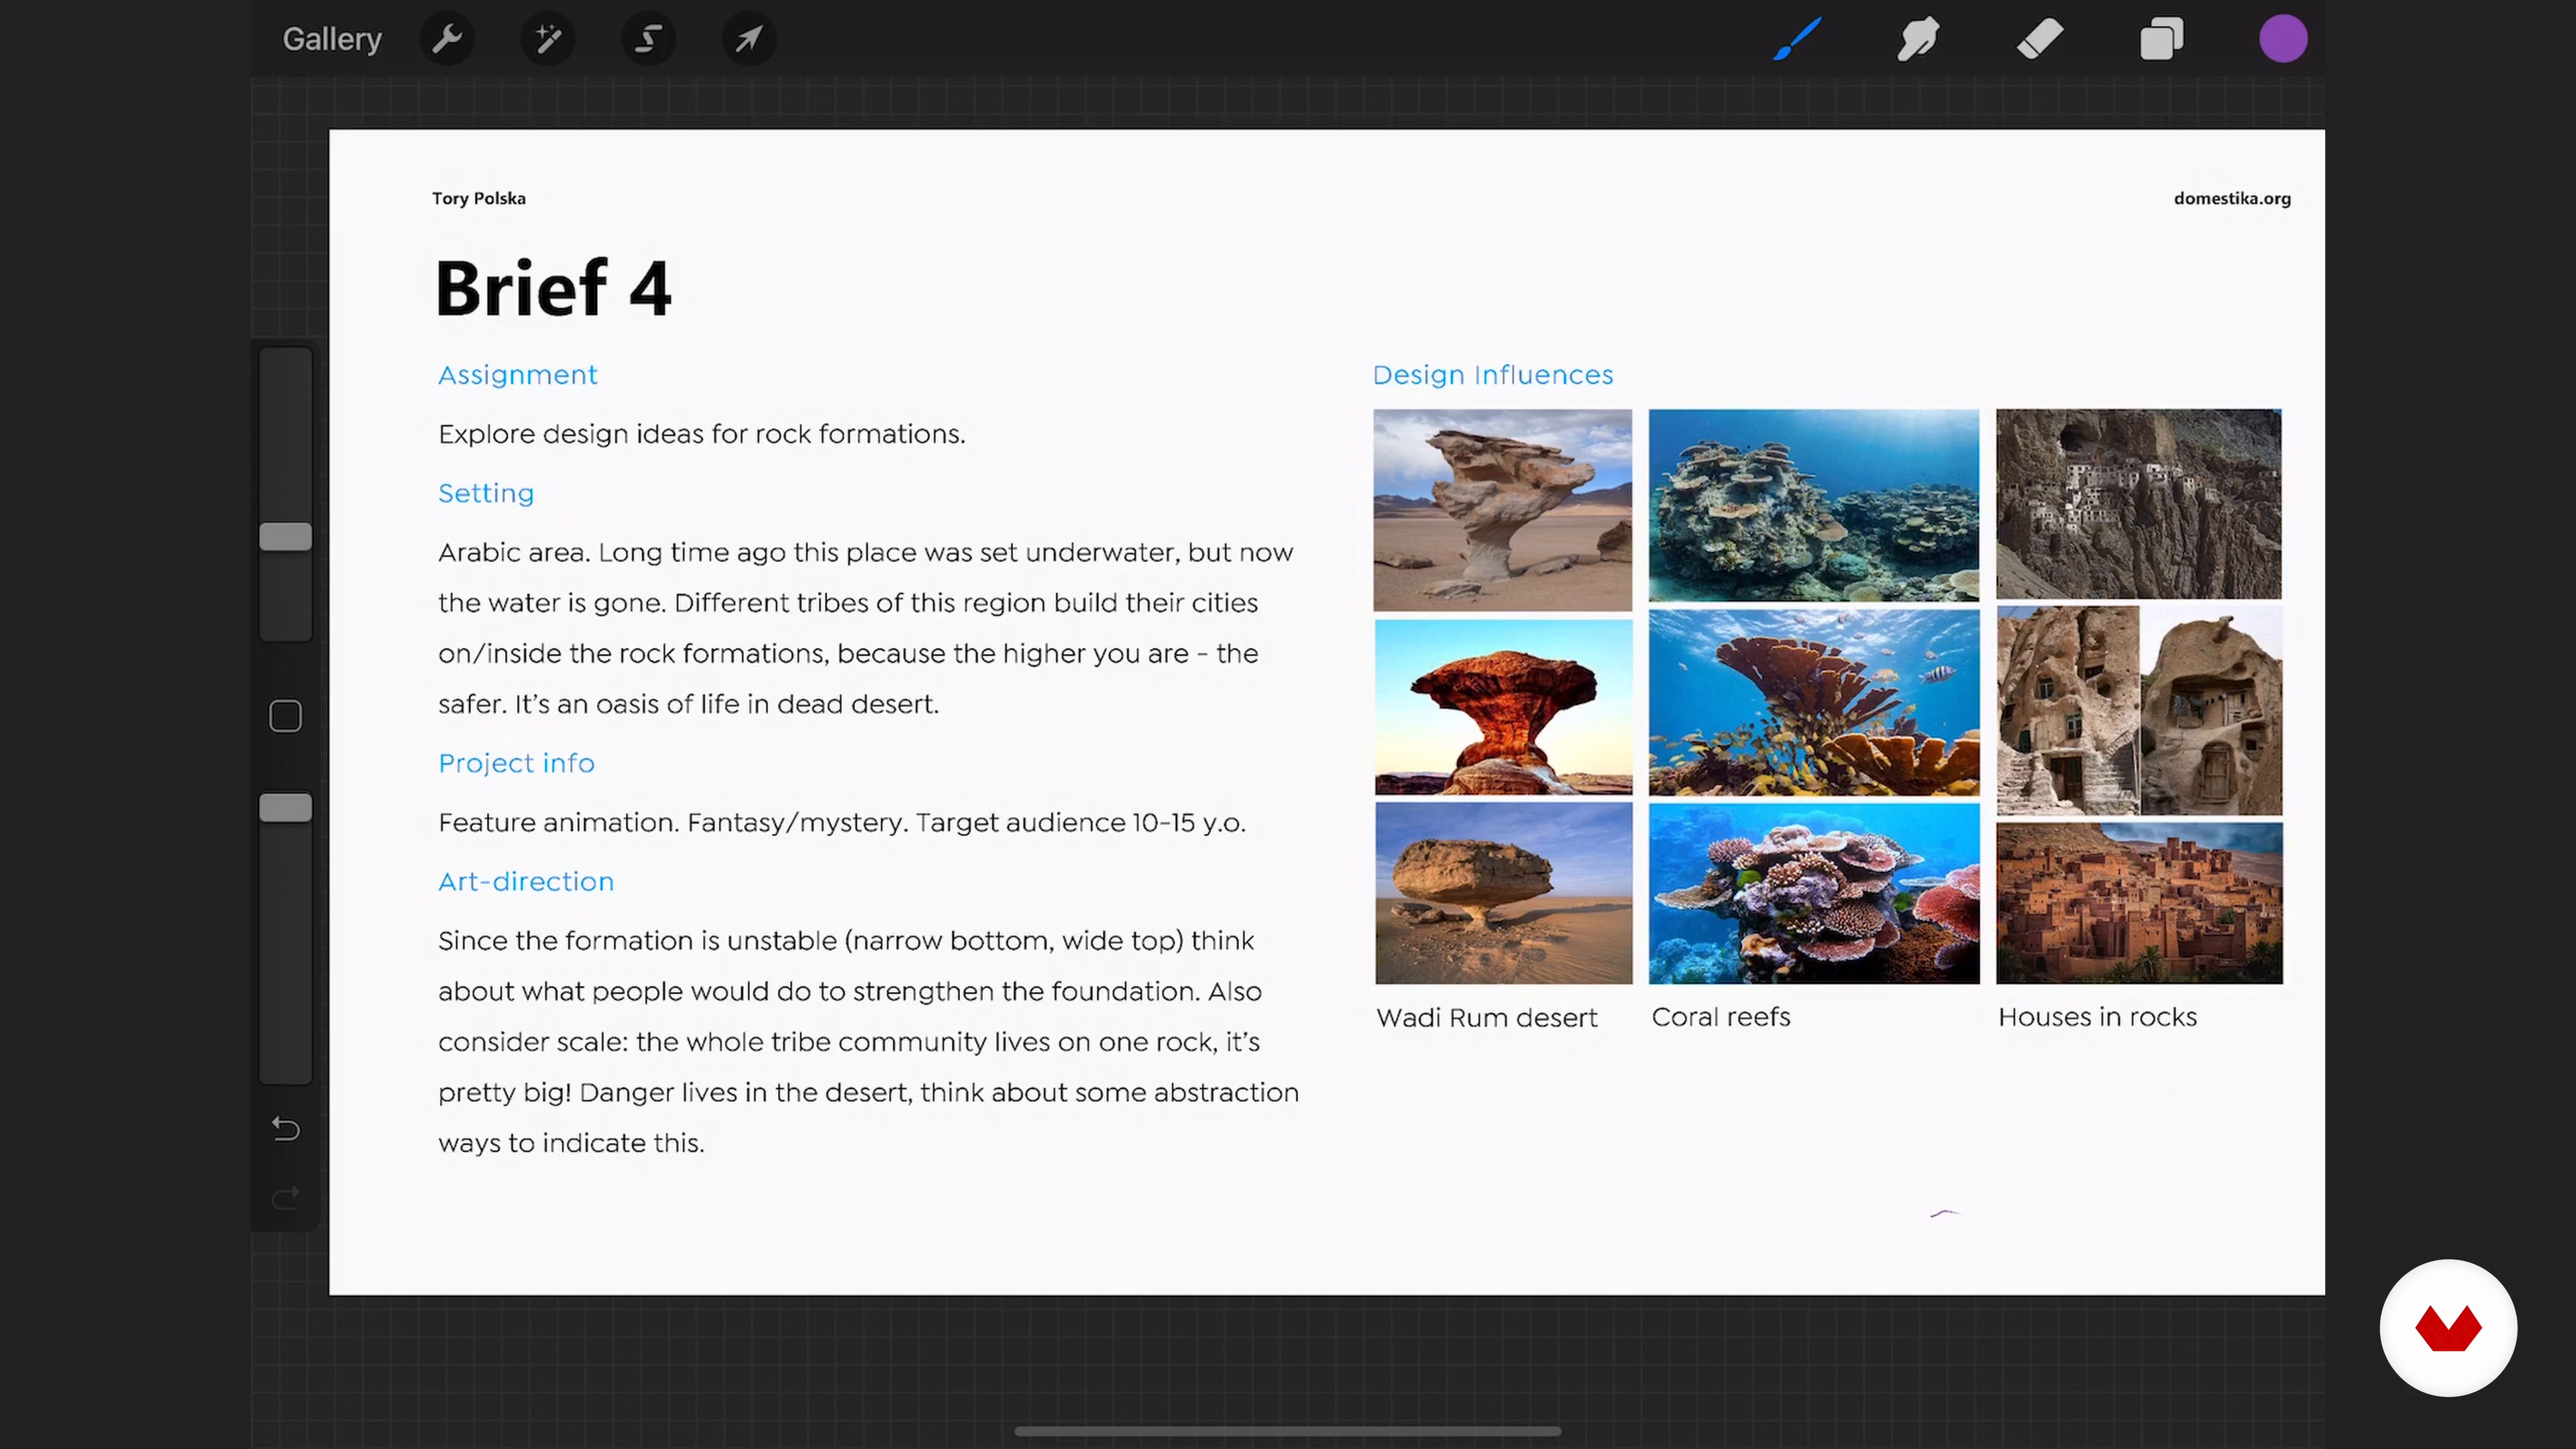Click the Domestika logo badge

pos(2448,1328)
